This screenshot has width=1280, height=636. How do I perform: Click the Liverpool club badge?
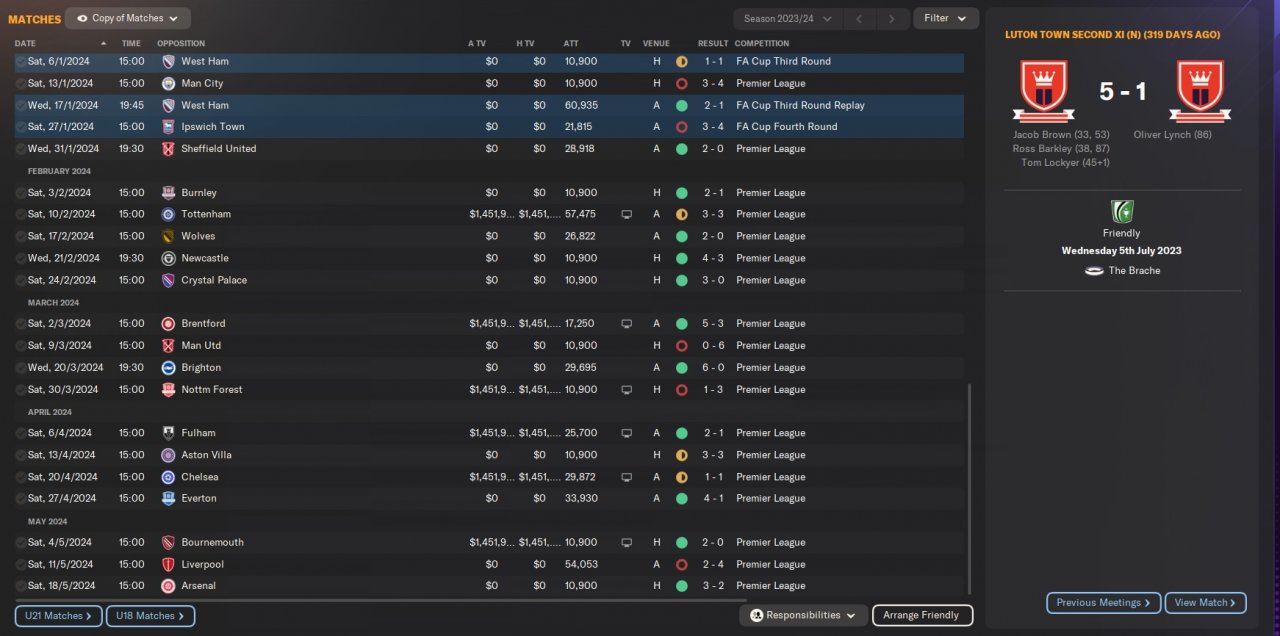tap(168, 565)
